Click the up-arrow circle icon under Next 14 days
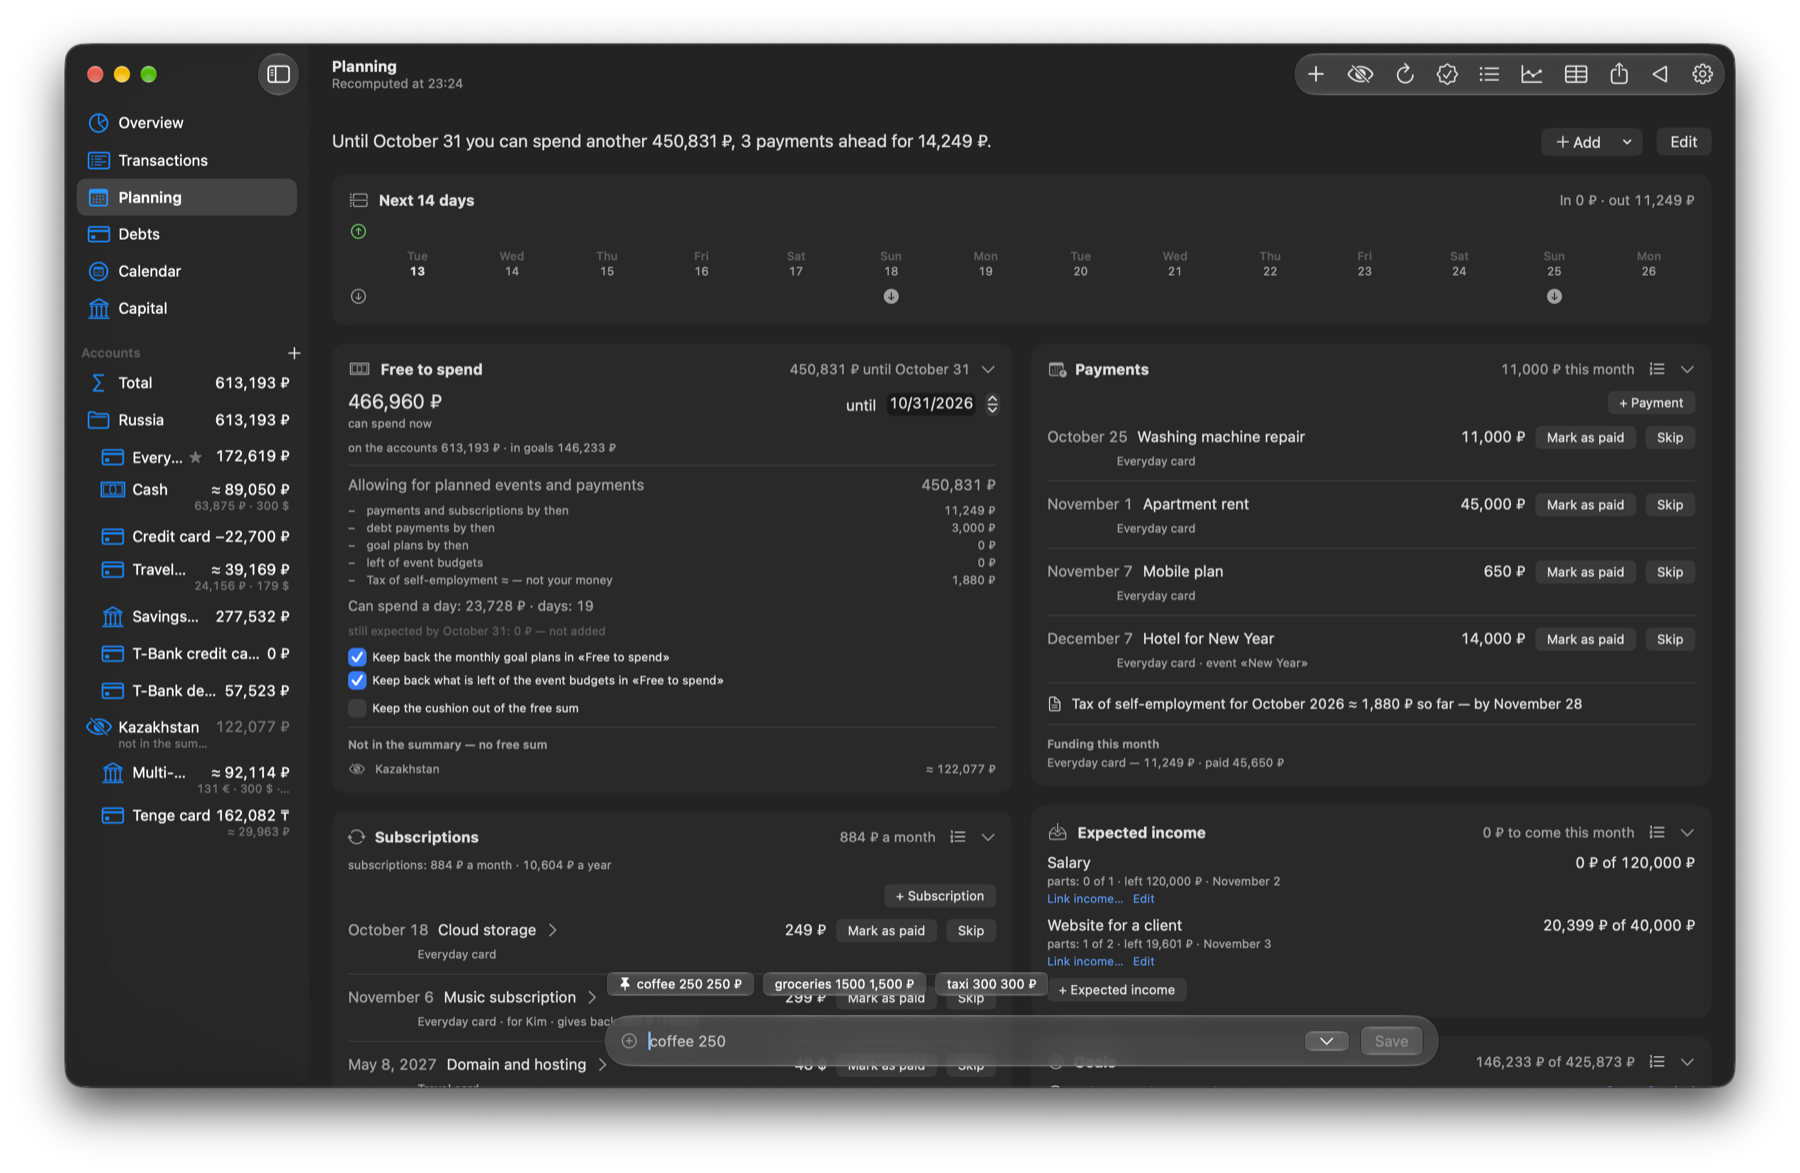 pos(358,232)
